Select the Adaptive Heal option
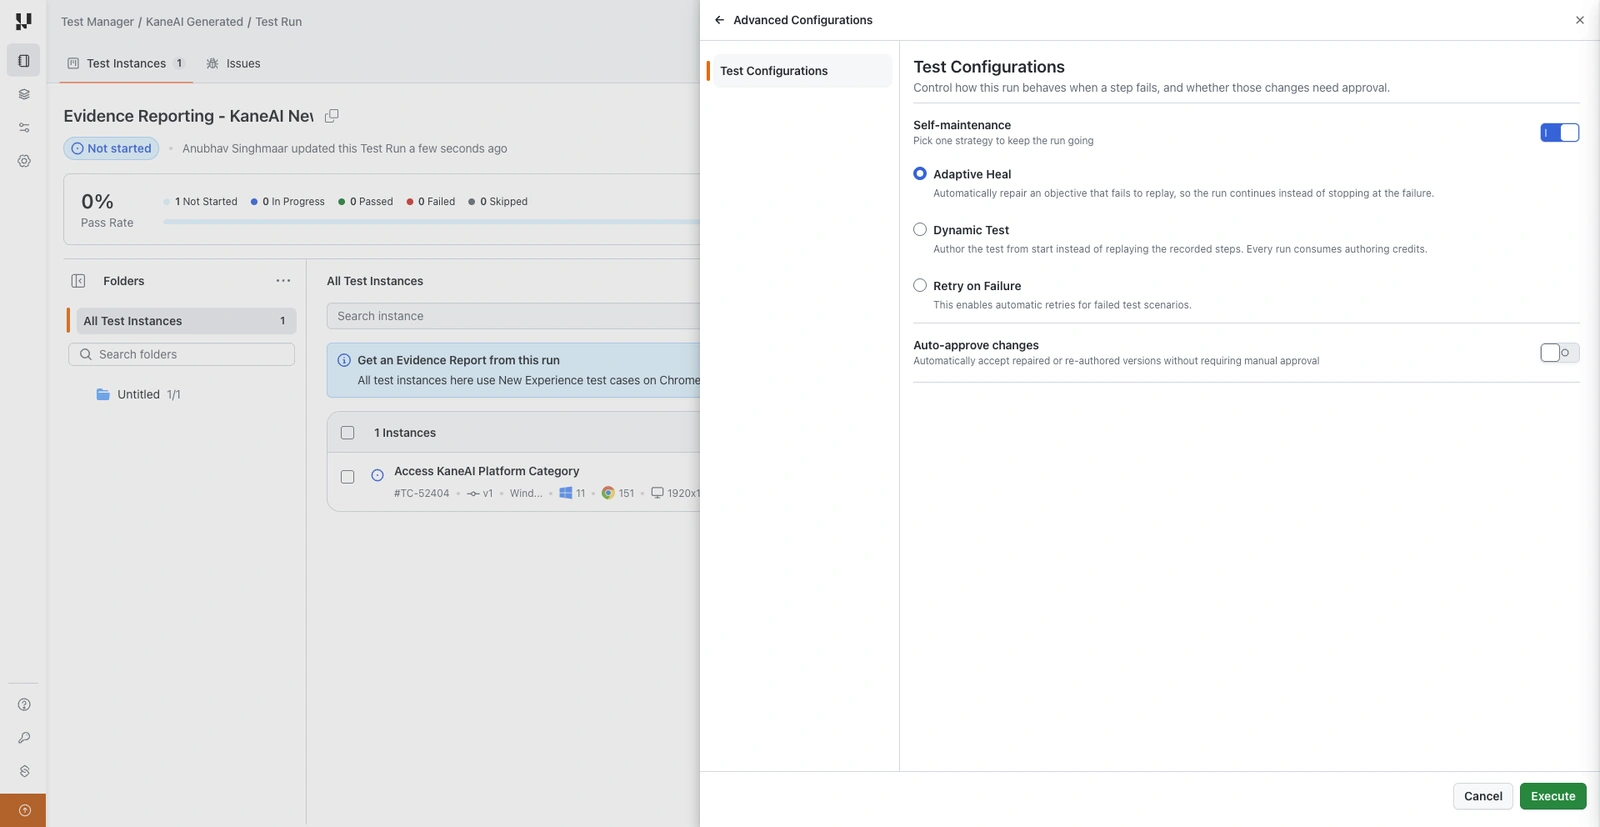 (920, 174)
